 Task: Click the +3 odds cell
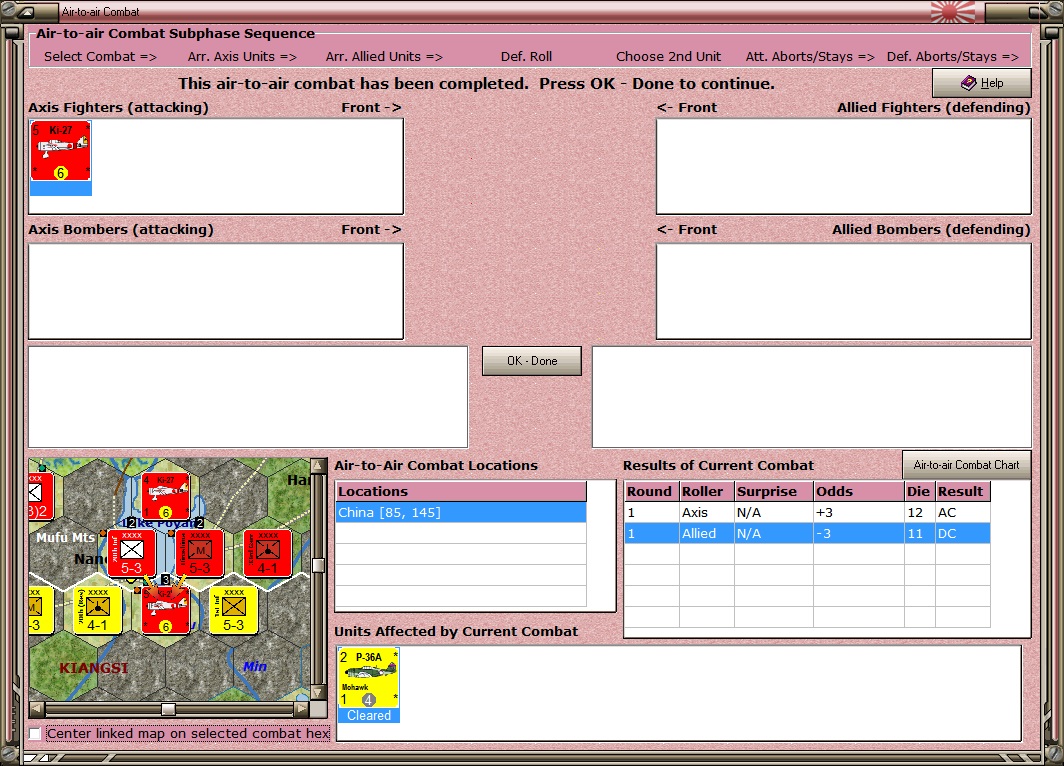(x=859, y=512)
